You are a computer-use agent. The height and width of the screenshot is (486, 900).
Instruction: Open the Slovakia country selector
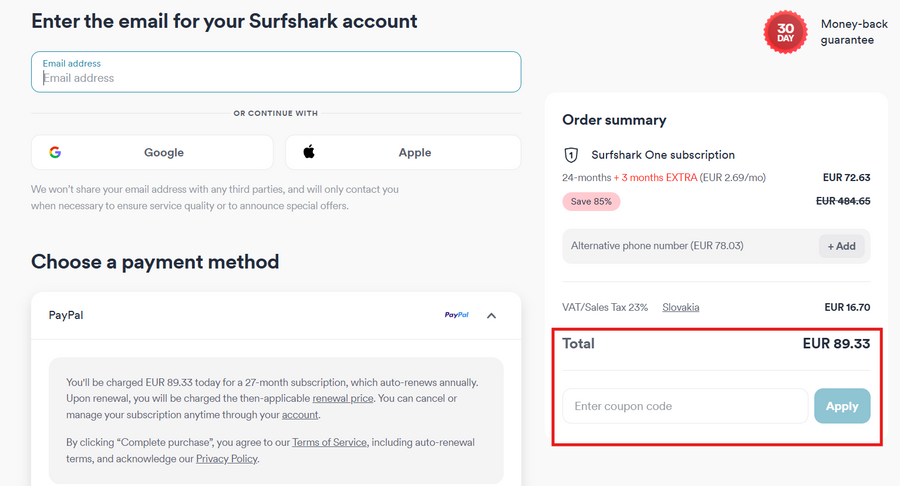tap(681, 307)
